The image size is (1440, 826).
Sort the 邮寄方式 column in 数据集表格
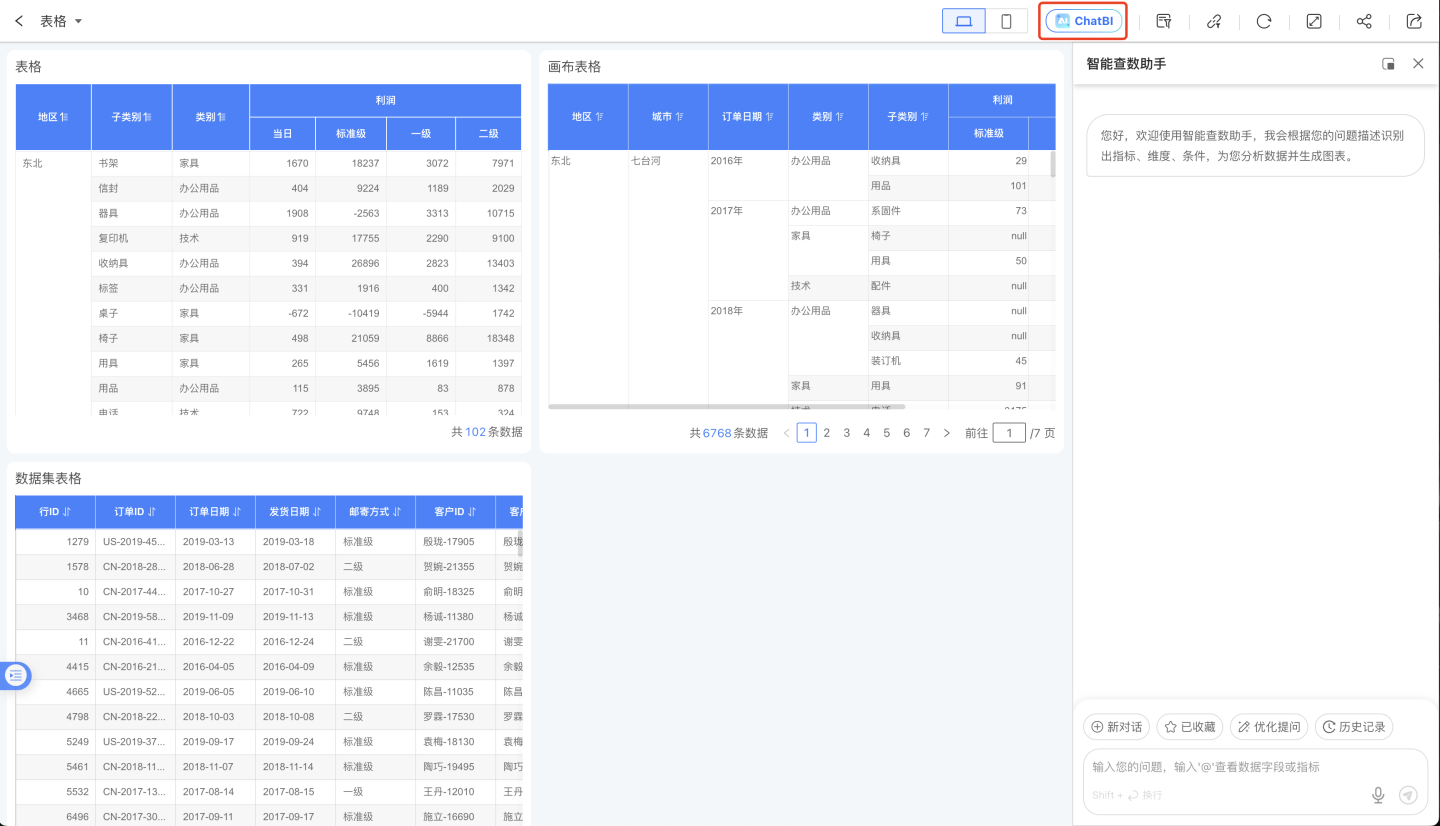coord(396,512)
